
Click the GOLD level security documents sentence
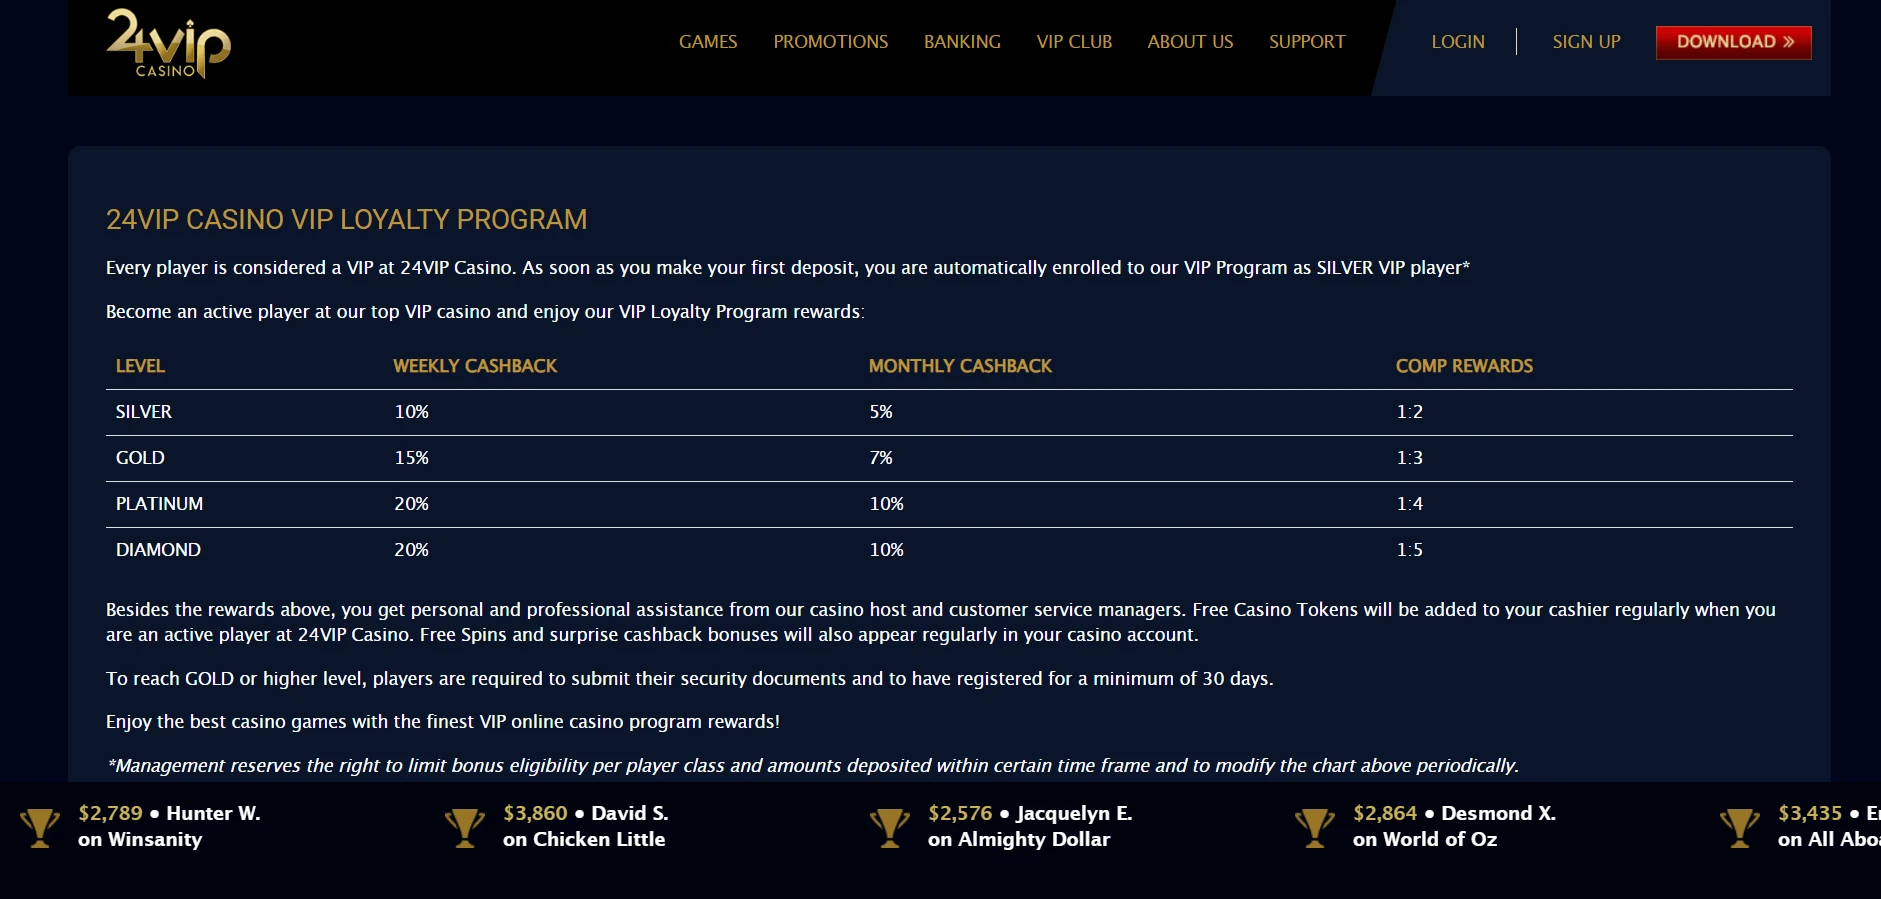tap(690, 679)
